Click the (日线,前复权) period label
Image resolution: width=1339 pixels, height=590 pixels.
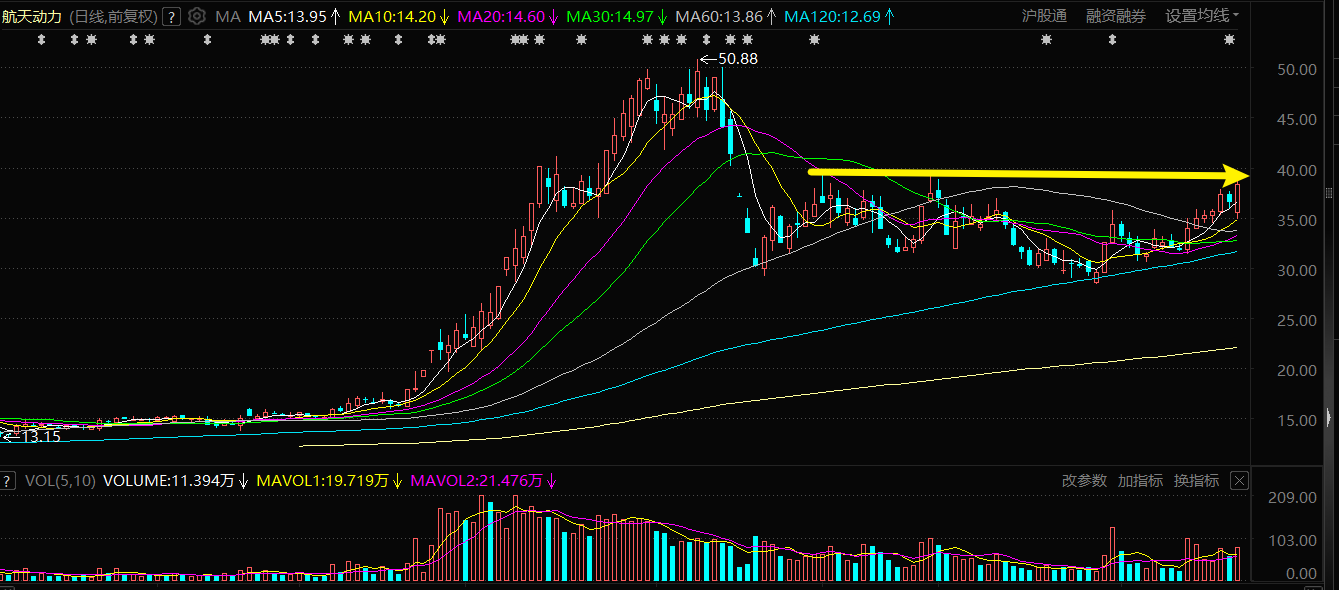(x=112, y=16)
